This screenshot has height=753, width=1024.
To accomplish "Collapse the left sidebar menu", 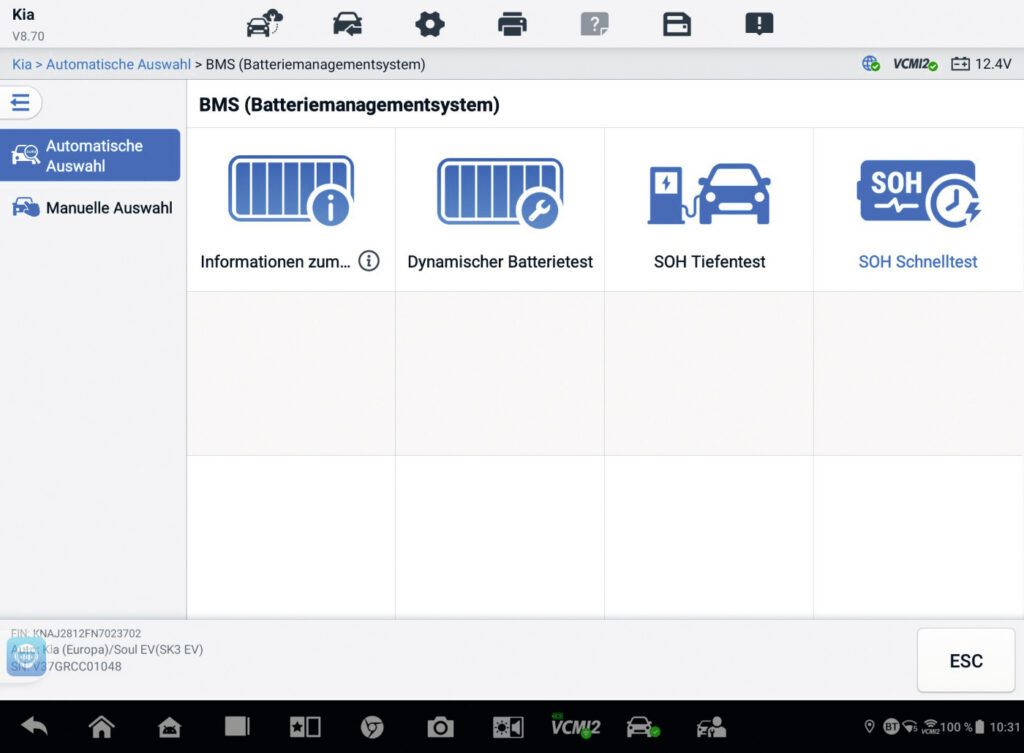I will 20,102.
